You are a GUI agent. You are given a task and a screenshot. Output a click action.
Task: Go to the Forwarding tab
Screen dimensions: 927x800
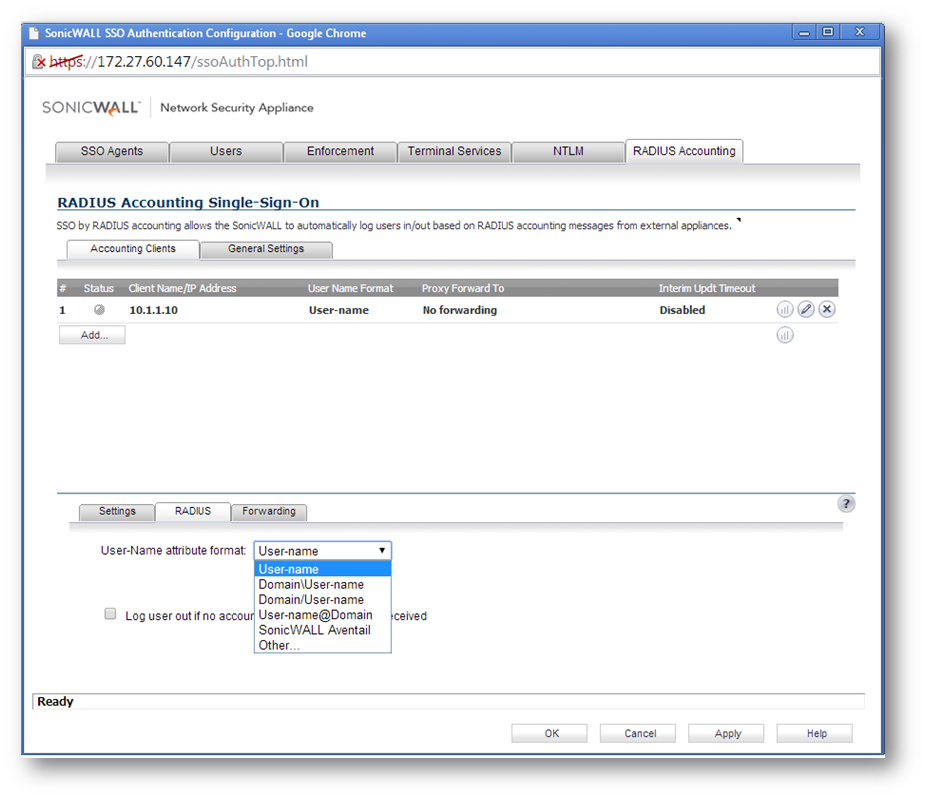[x=269, y=511]
